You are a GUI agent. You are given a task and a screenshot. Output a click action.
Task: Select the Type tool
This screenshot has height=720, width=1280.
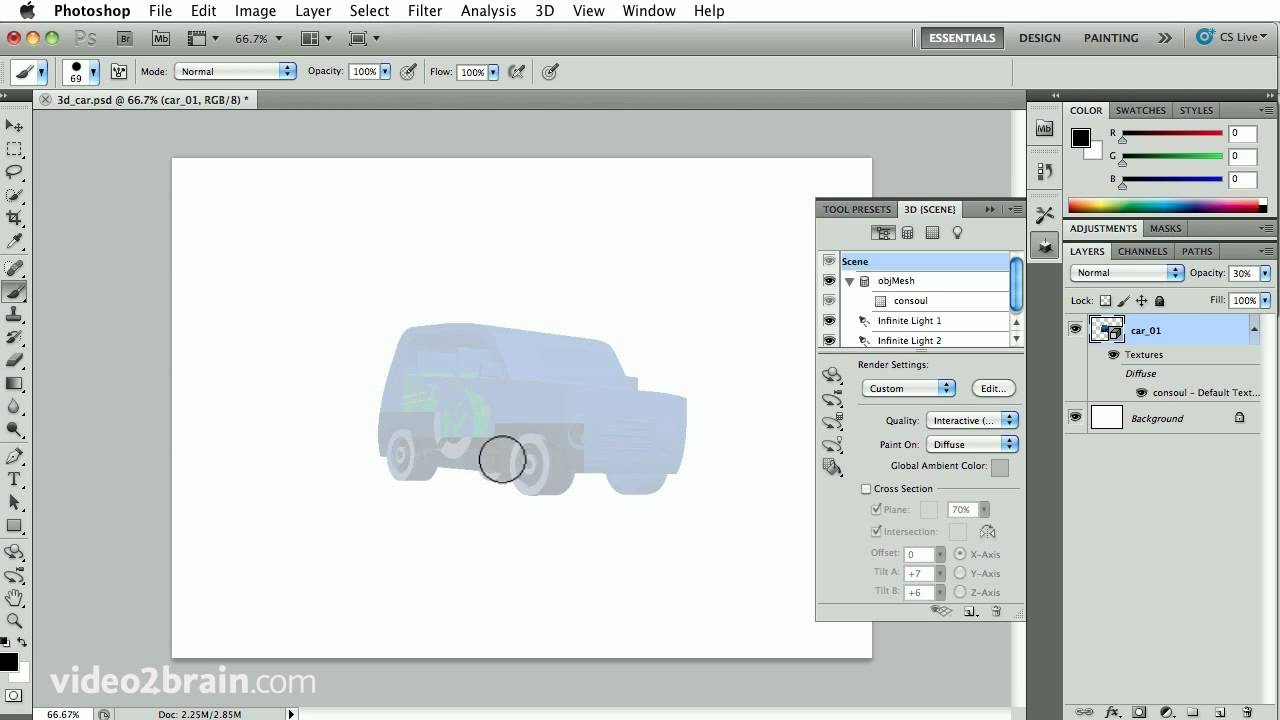click(14, 480)
